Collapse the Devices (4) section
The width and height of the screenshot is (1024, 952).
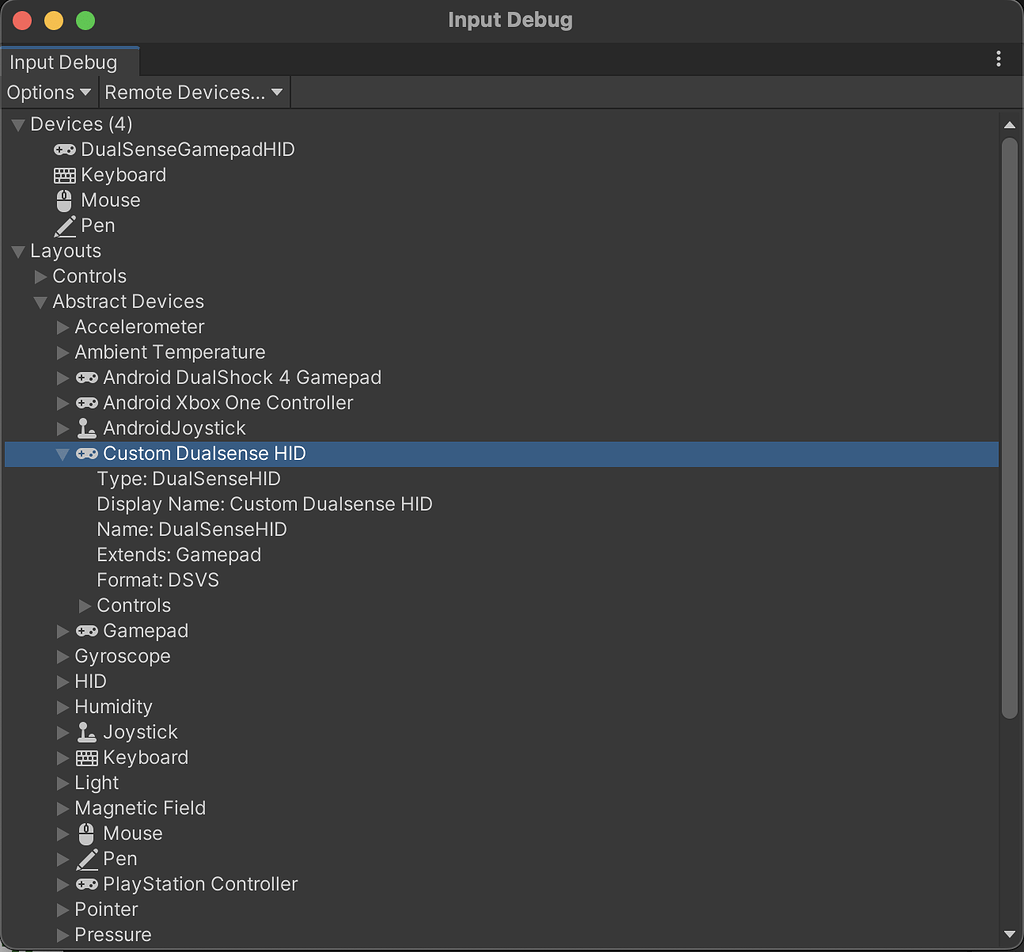17,124
